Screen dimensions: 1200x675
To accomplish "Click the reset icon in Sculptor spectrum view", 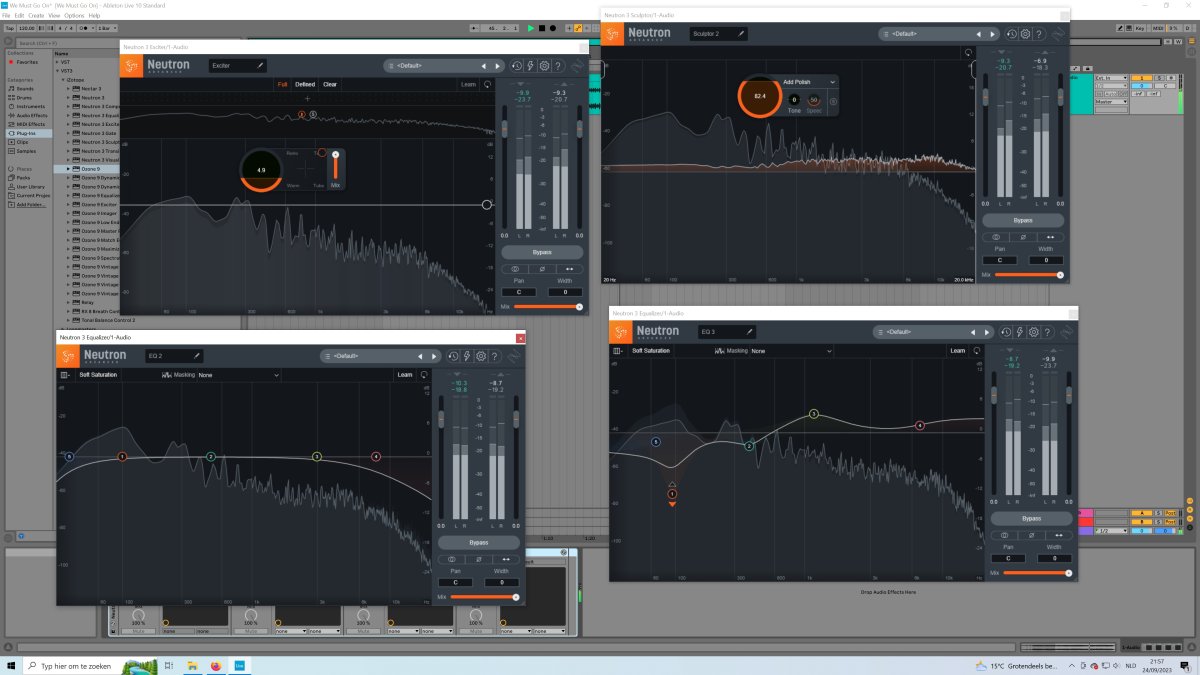I will click(x=968, y=52).
